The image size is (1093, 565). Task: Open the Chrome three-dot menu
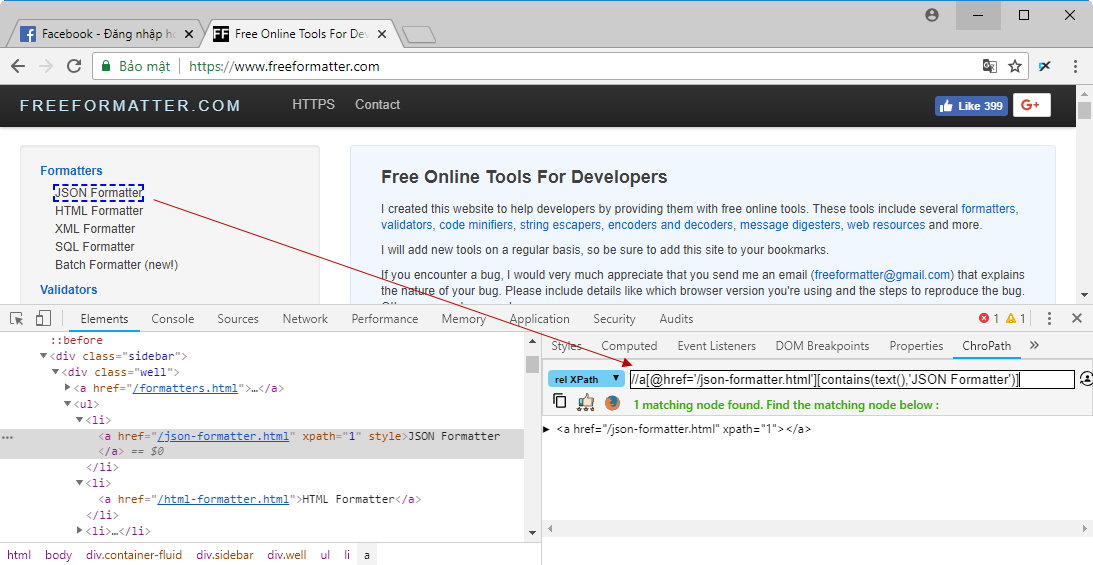click(1076, 66)
